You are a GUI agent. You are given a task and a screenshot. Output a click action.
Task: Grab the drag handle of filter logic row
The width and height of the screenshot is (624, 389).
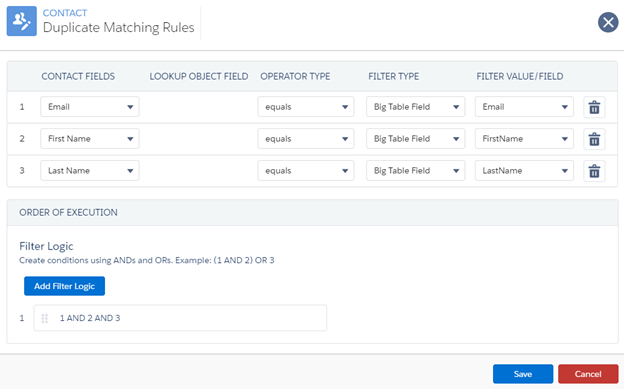tap(45, 318)
